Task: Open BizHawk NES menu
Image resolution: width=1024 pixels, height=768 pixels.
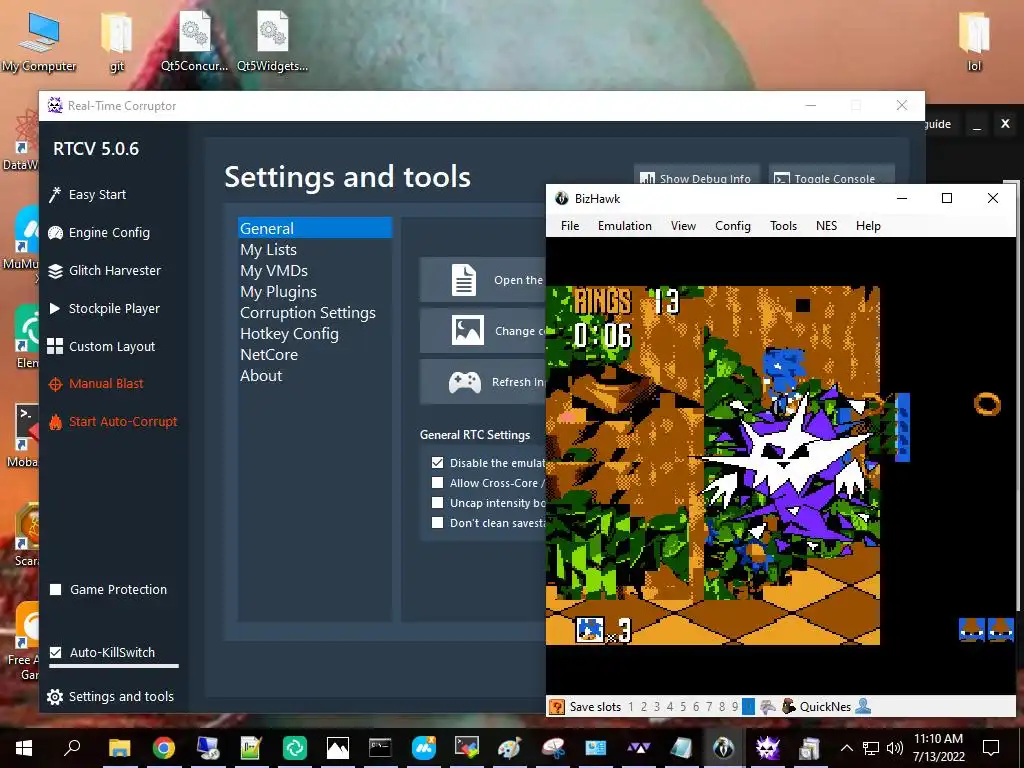Action: coord(826,226)
